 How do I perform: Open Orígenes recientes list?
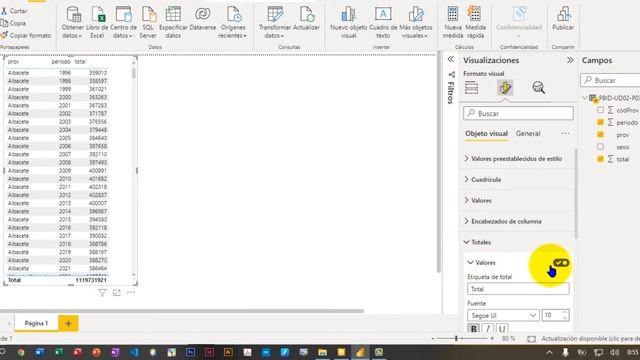(x=233, y=22)
